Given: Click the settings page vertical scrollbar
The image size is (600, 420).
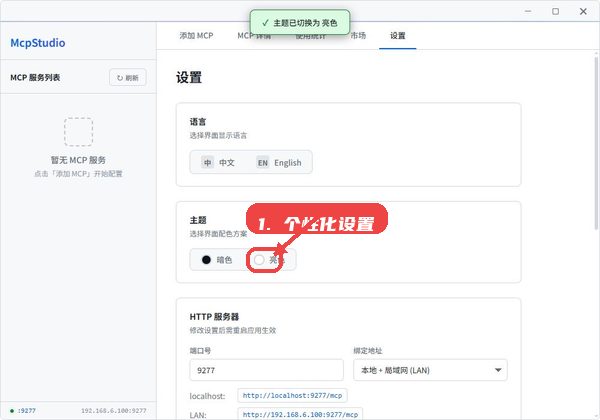Looking at the screenshot, I should [596, 143].
